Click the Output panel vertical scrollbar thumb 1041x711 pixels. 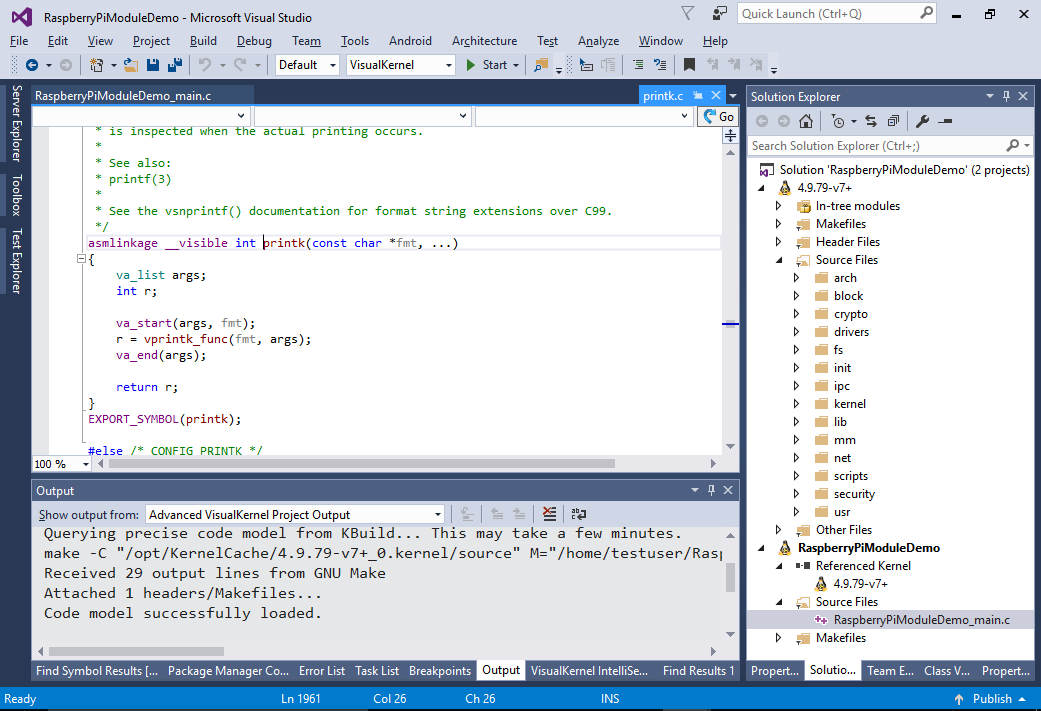(730, 576)
